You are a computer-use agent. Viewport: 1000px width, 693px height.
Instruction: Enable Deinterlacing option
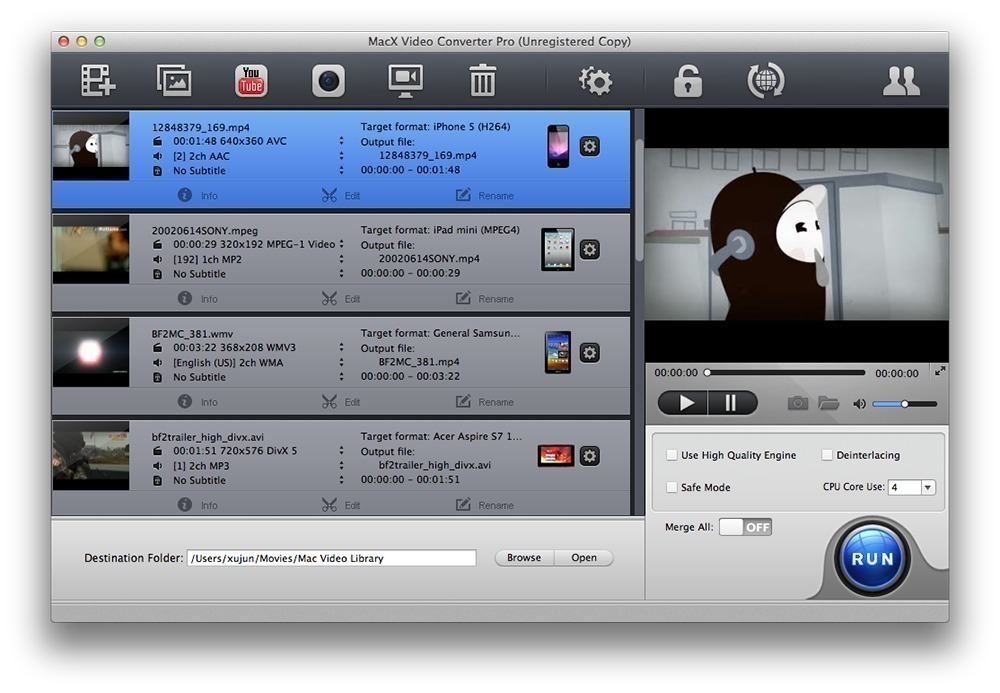point(827,454)
